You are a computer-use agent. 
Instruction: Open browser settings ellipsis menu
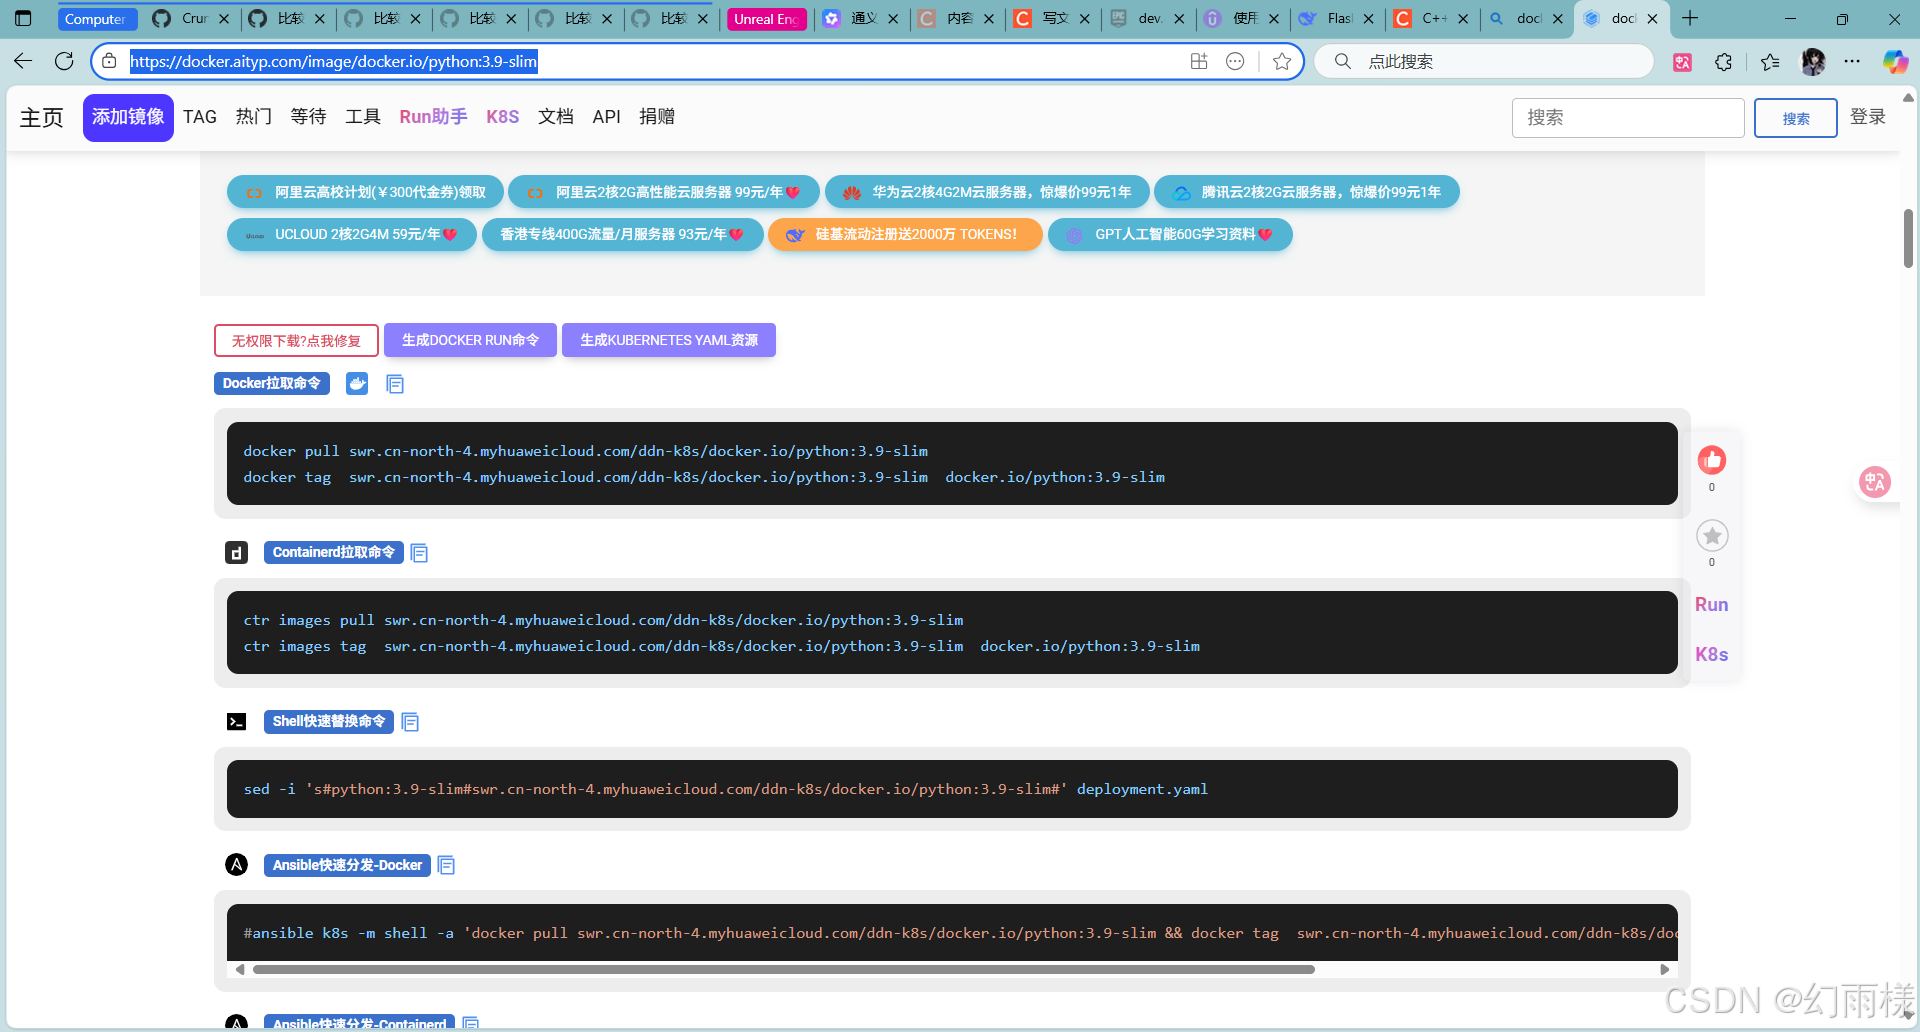tap(1852, 62)
